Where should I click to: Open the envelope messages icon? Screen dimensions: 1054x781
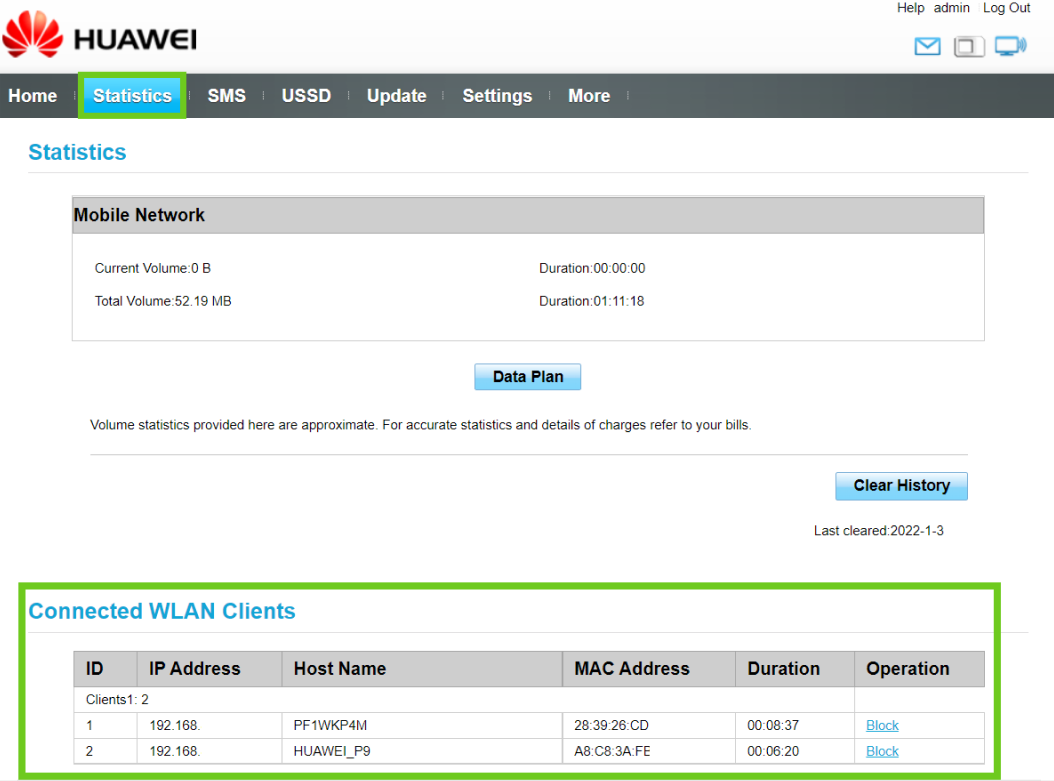pos(927,46)
